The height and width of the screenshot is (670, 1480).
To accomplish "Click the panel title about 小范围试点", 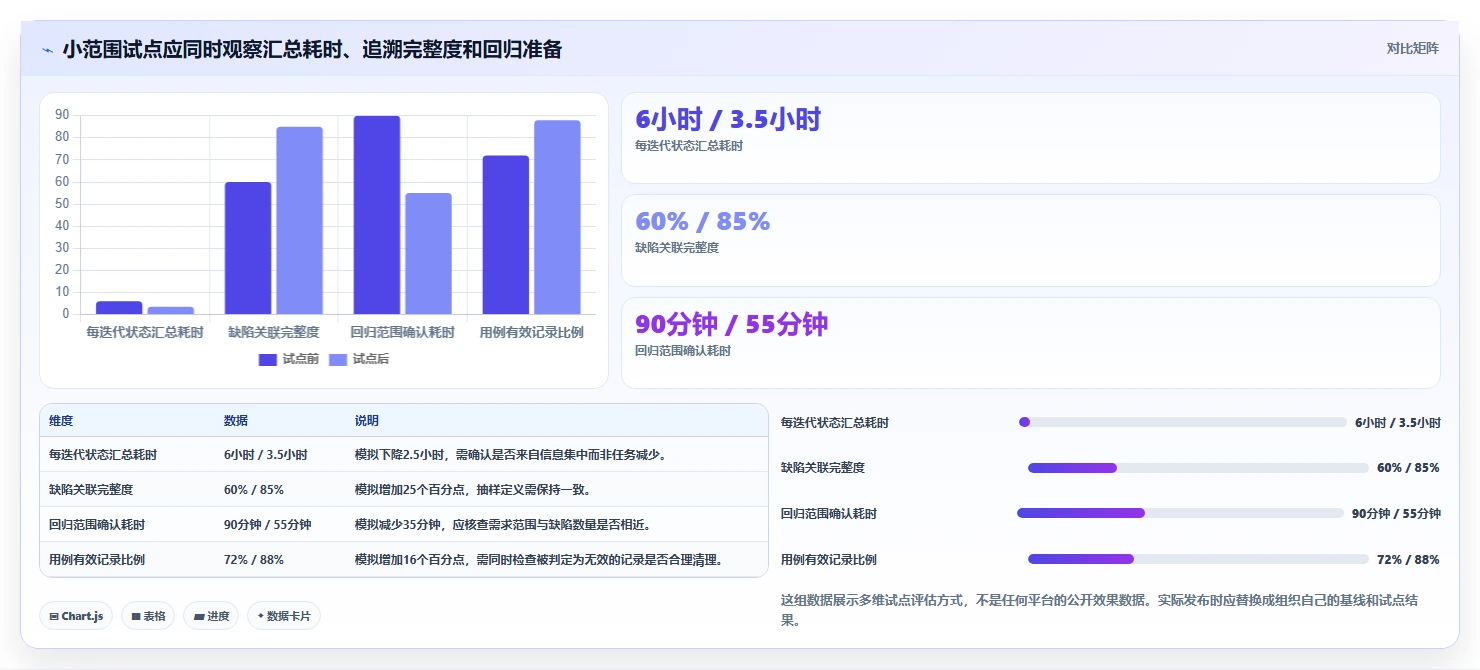I will (x=312, y=49).
